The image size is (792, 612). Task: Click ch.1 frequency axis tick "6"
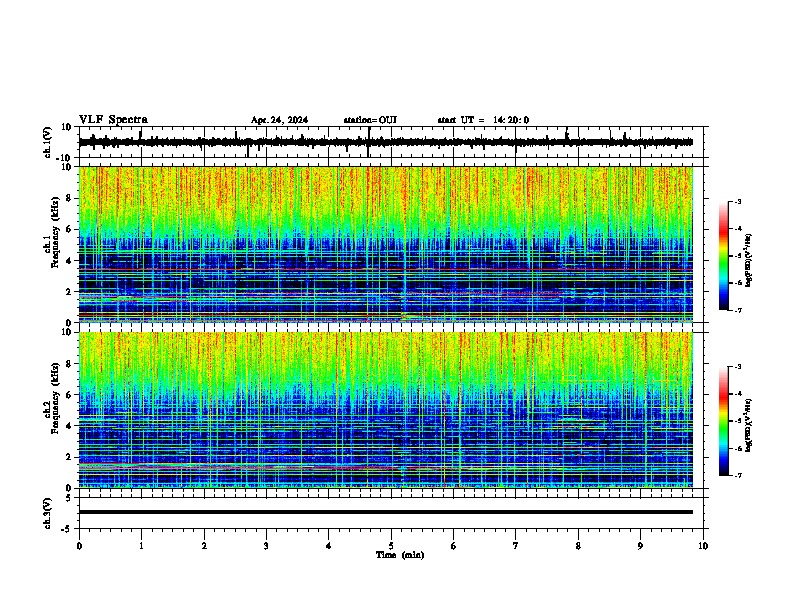(x=70, y=229)
